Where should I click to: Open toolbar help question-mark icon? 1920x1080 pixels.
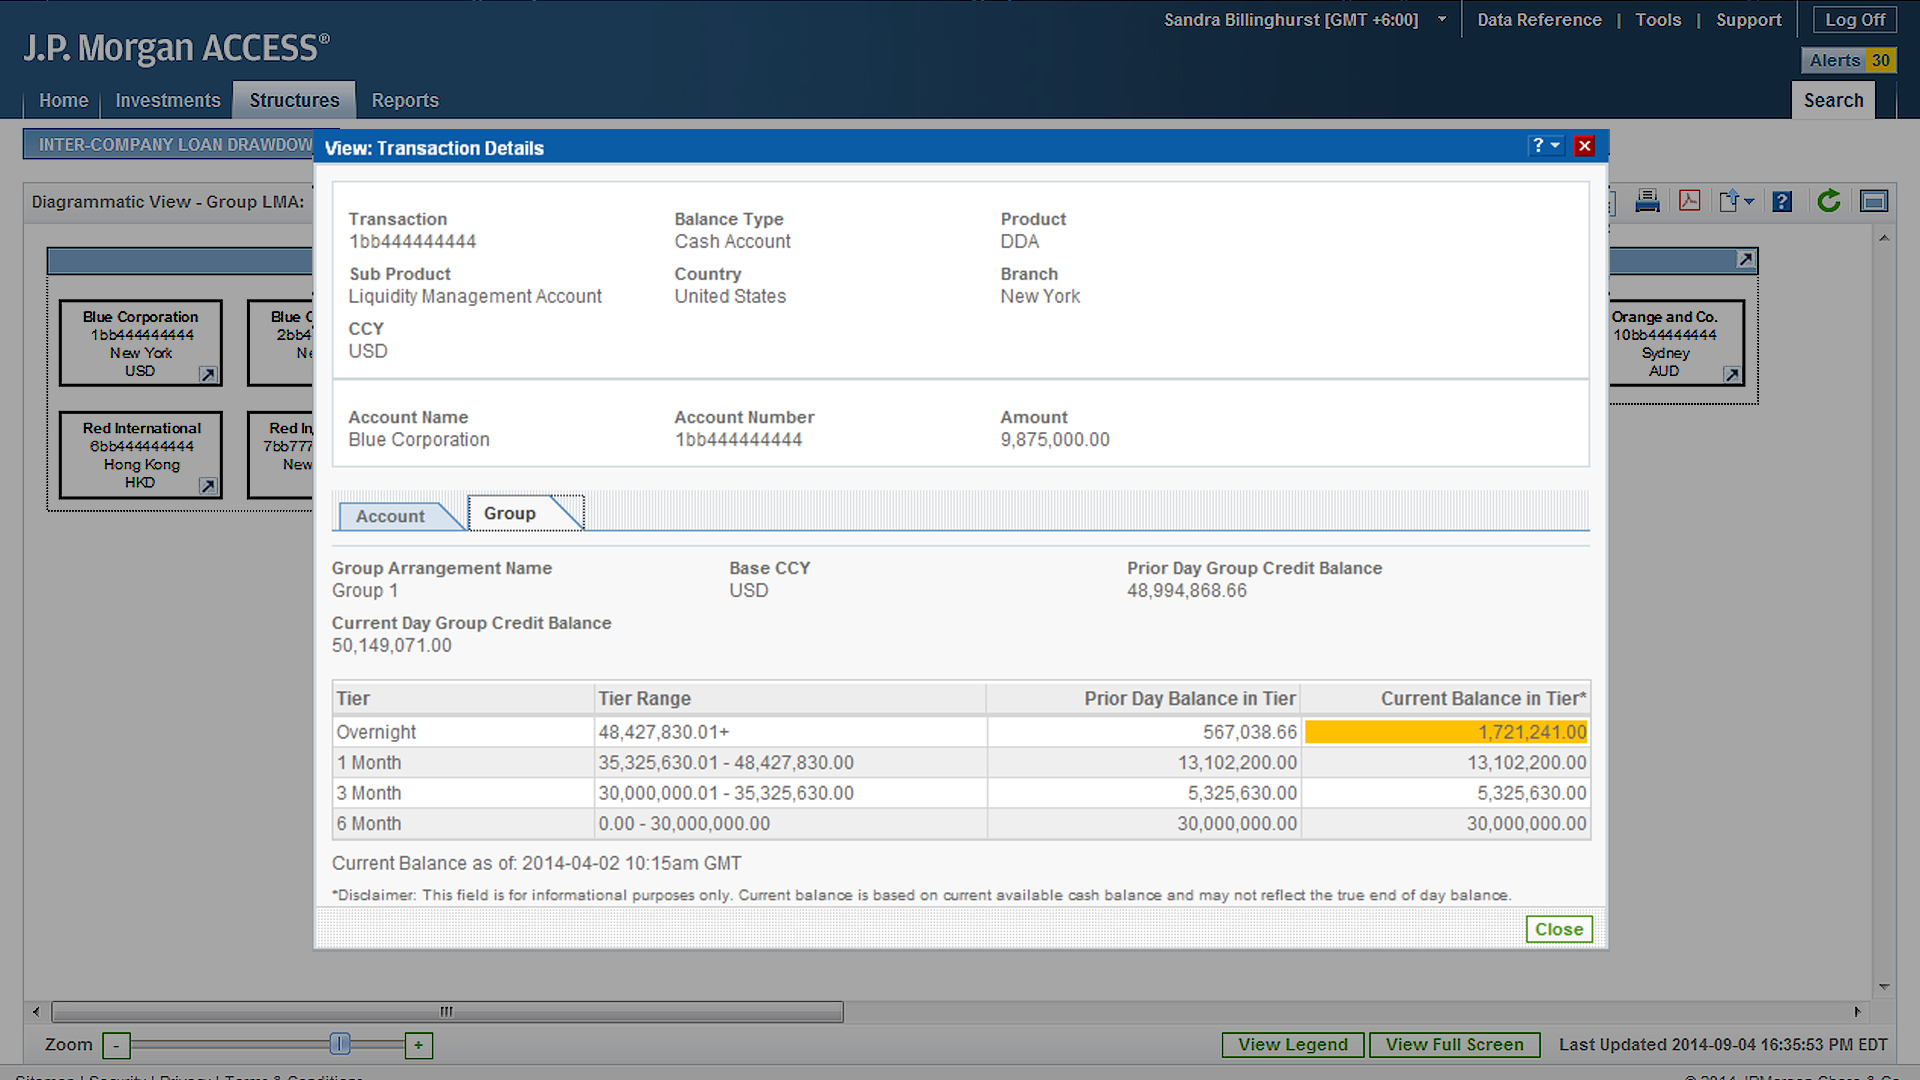coord(1782,202)
